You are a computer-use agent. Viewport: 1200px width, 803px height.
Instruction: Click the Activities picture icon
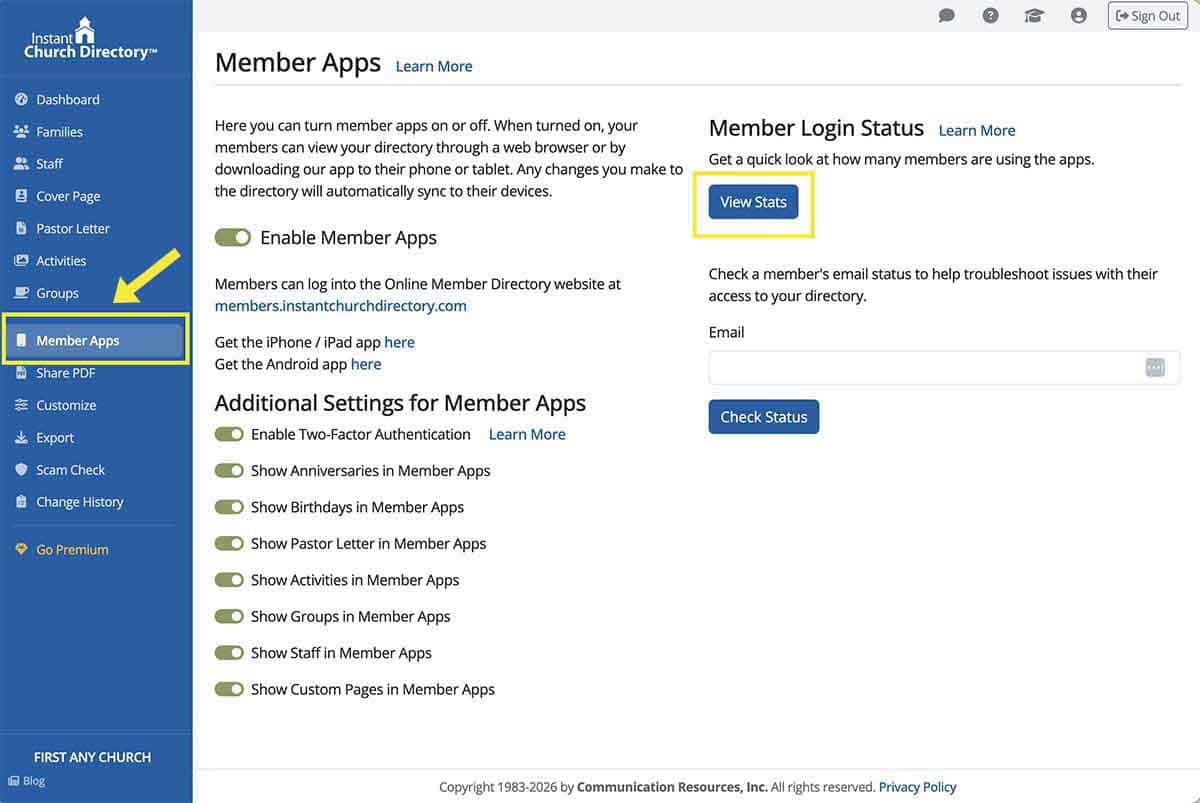[x=21, y=260]
